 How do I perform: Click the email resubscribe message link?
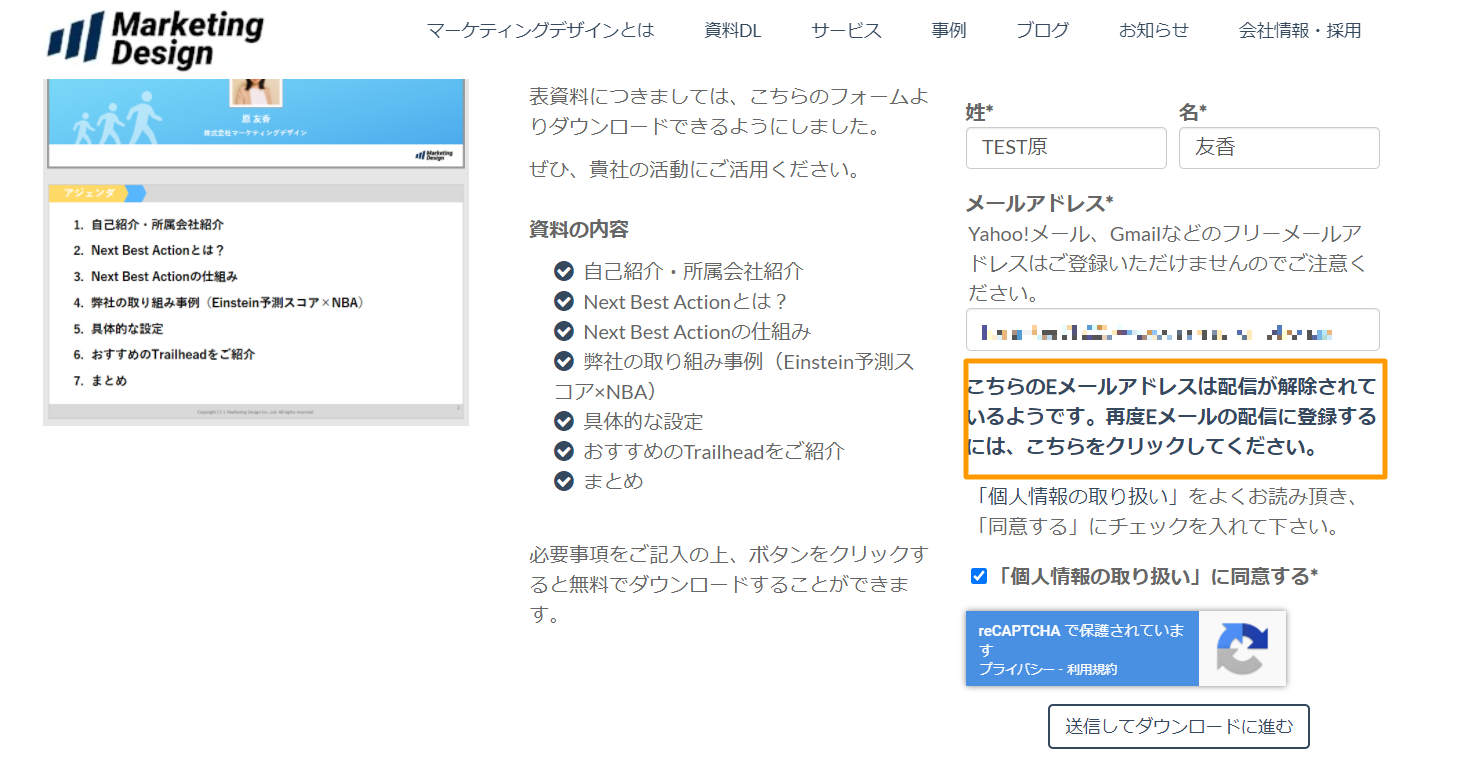point(1172,417)
